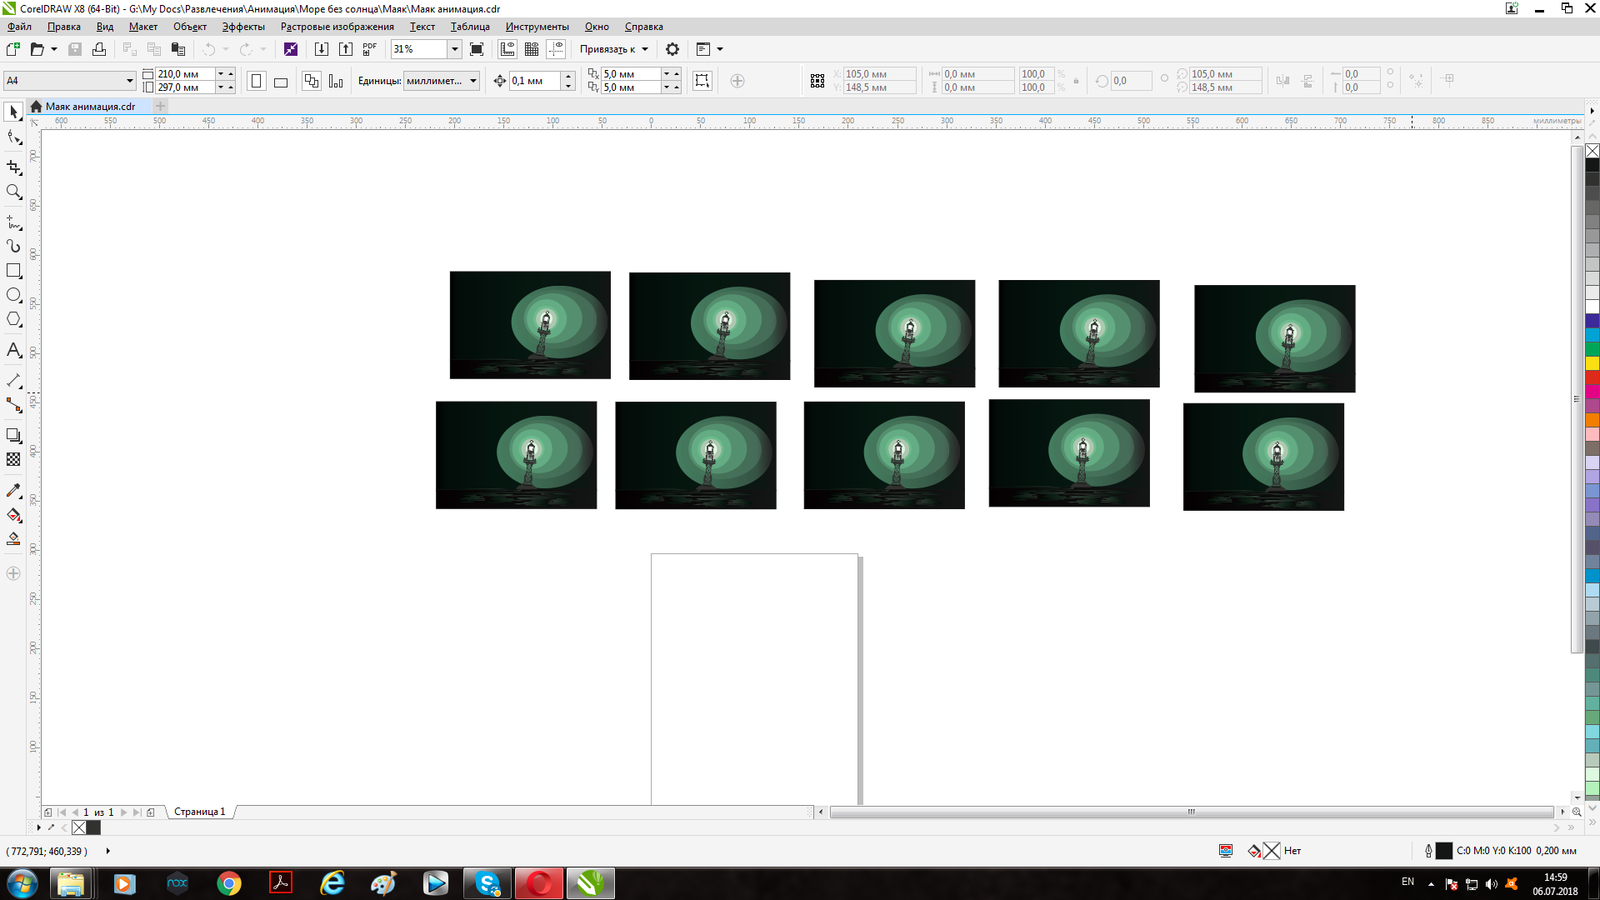The height and width of the screenshot is (900, 1600).
Task: Switch to the Маяк анимация.cdr document tab
Action: [90, 106]
